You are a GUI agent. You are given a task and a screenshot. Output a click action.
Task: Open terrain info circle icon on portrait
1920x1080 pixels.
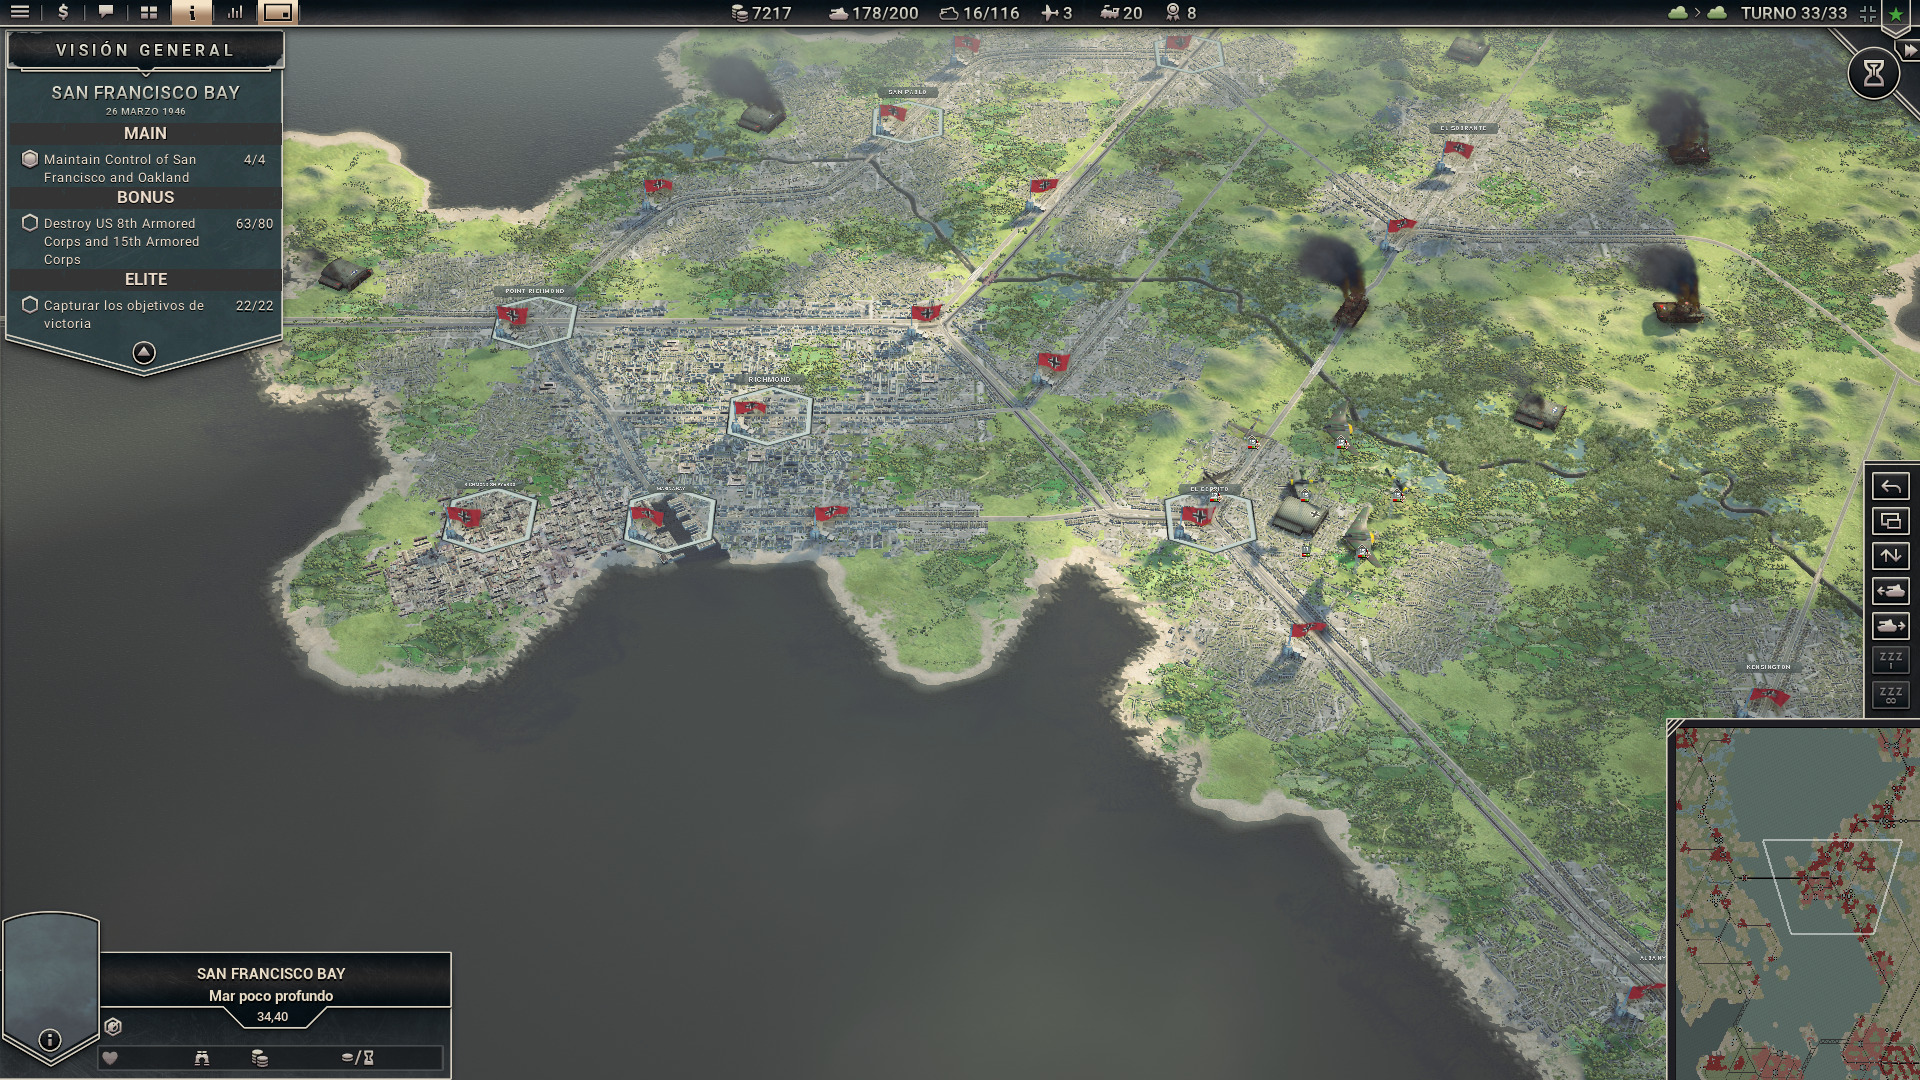click(x=49, y=1040)
